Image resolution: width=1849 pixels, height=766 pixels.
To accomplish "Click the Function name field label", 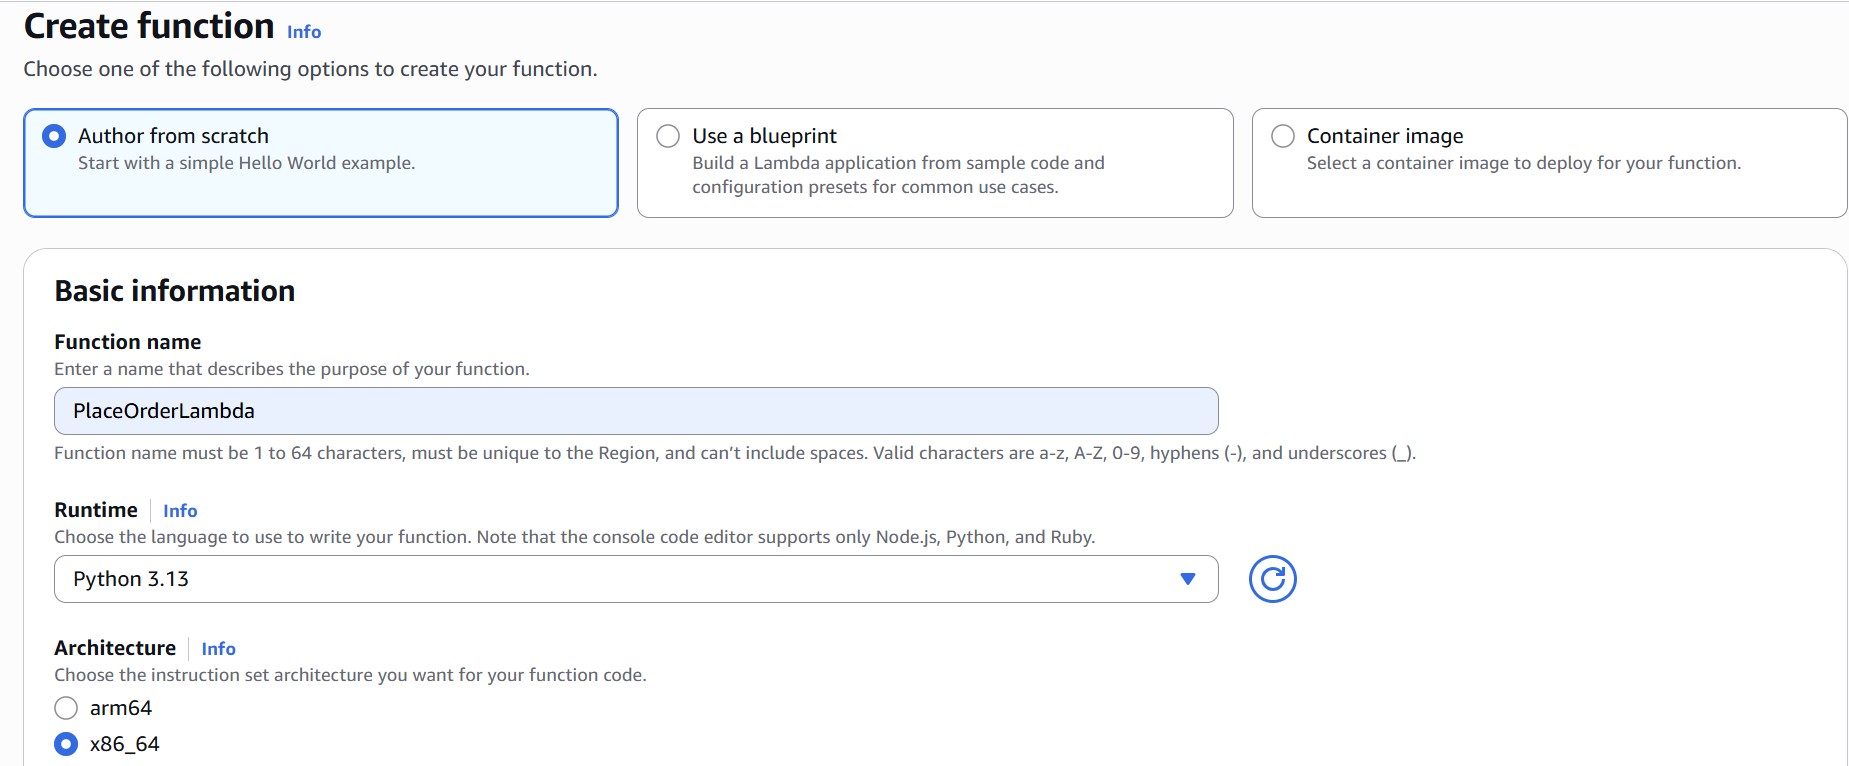I will 127,342.
